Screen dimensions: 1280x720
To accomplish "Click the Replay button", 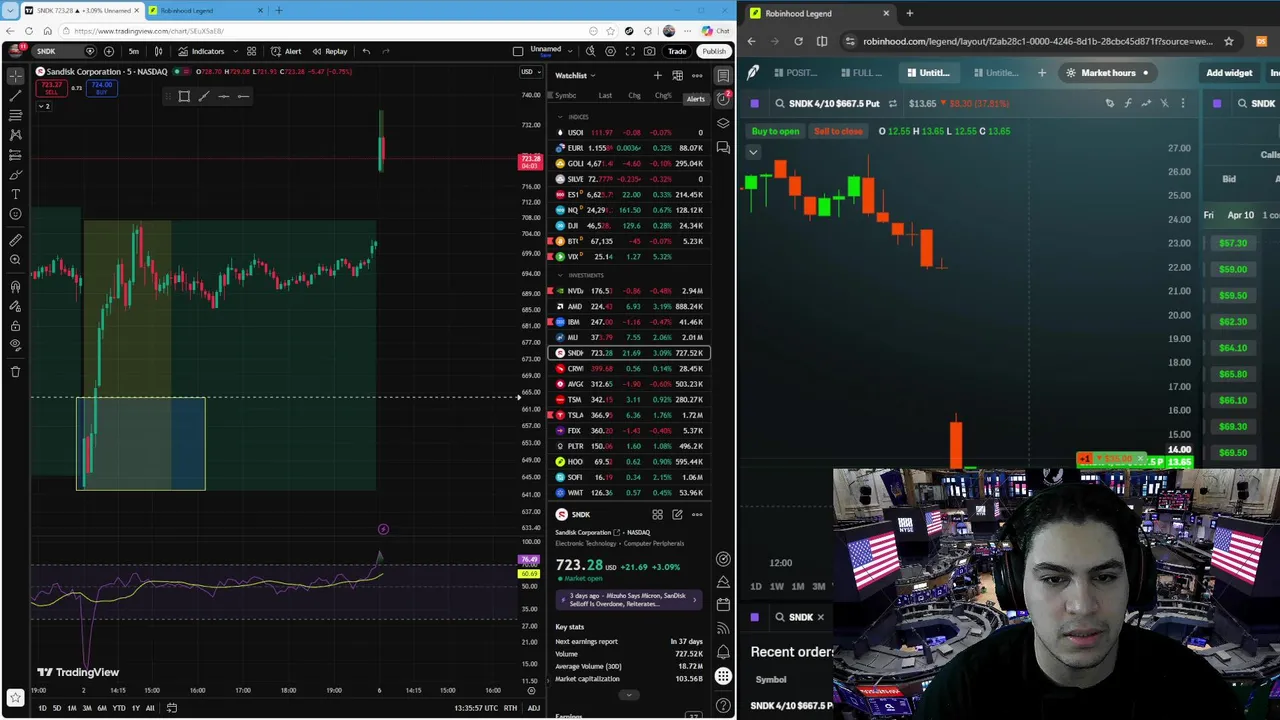I will (x=330, y=51).
